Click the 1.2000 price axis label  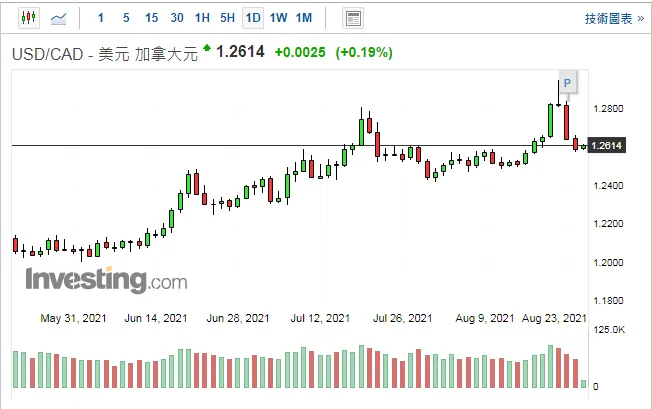pos(608,262)
